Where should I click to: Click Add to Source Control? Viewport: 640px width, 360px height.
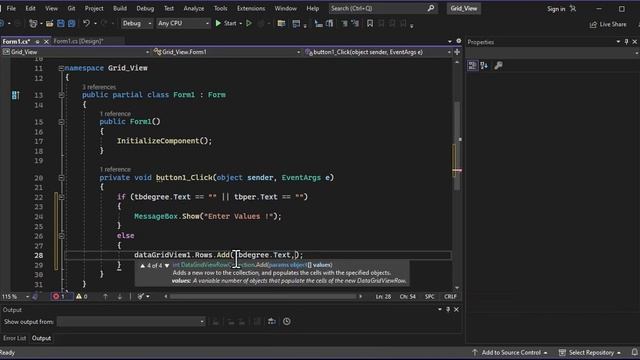[510, 352]
